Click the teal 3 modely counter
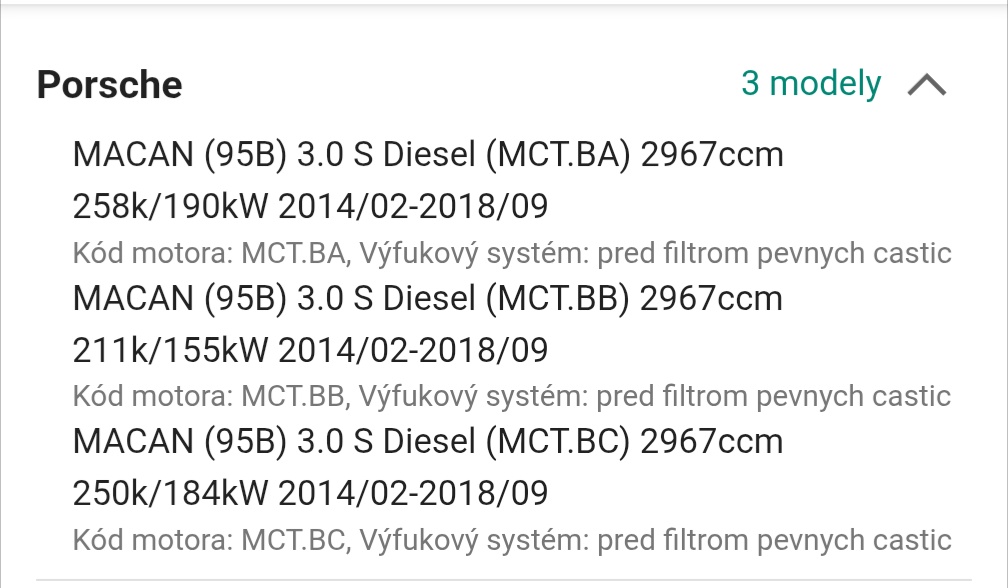The width and height of the screenshot is (1008, 588). coord(810,84)
